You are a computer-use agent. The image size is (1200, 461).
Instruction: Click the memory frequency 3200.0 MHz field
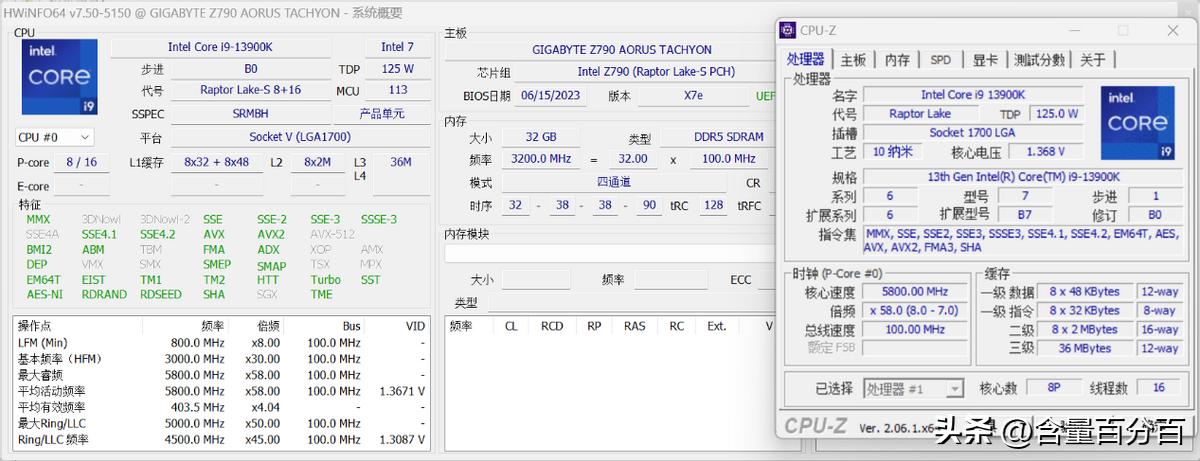[x=541, y=159]
